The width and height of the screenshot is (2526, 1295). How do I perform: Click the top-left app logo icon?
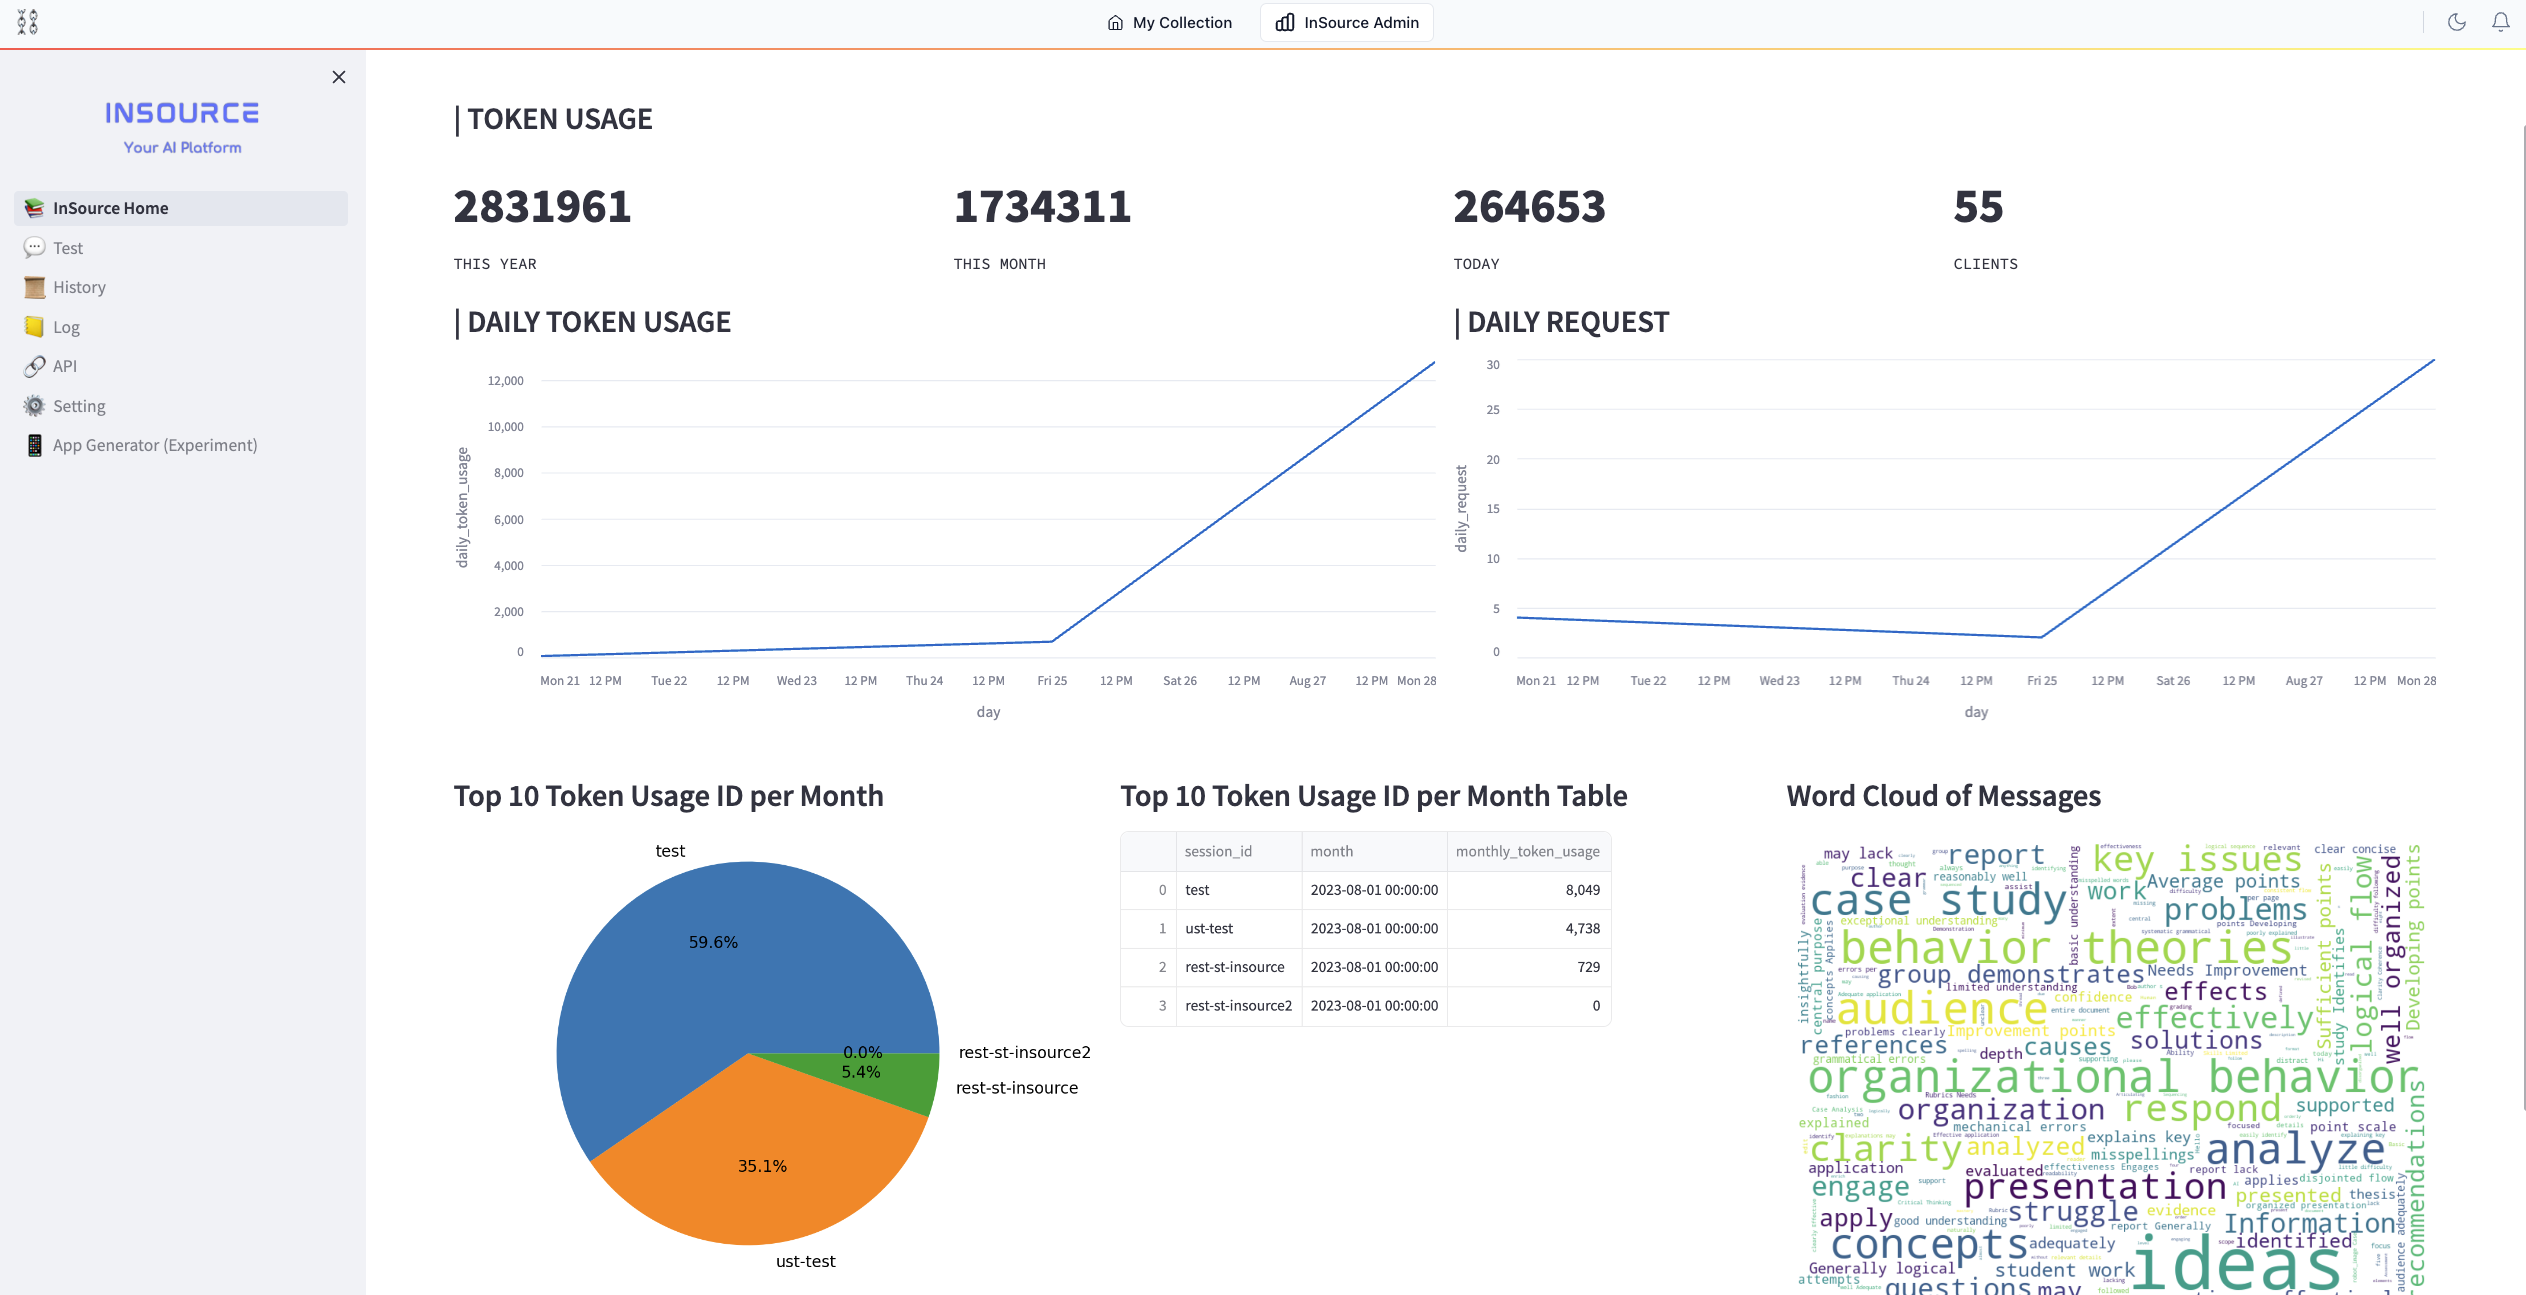(28, 22)
